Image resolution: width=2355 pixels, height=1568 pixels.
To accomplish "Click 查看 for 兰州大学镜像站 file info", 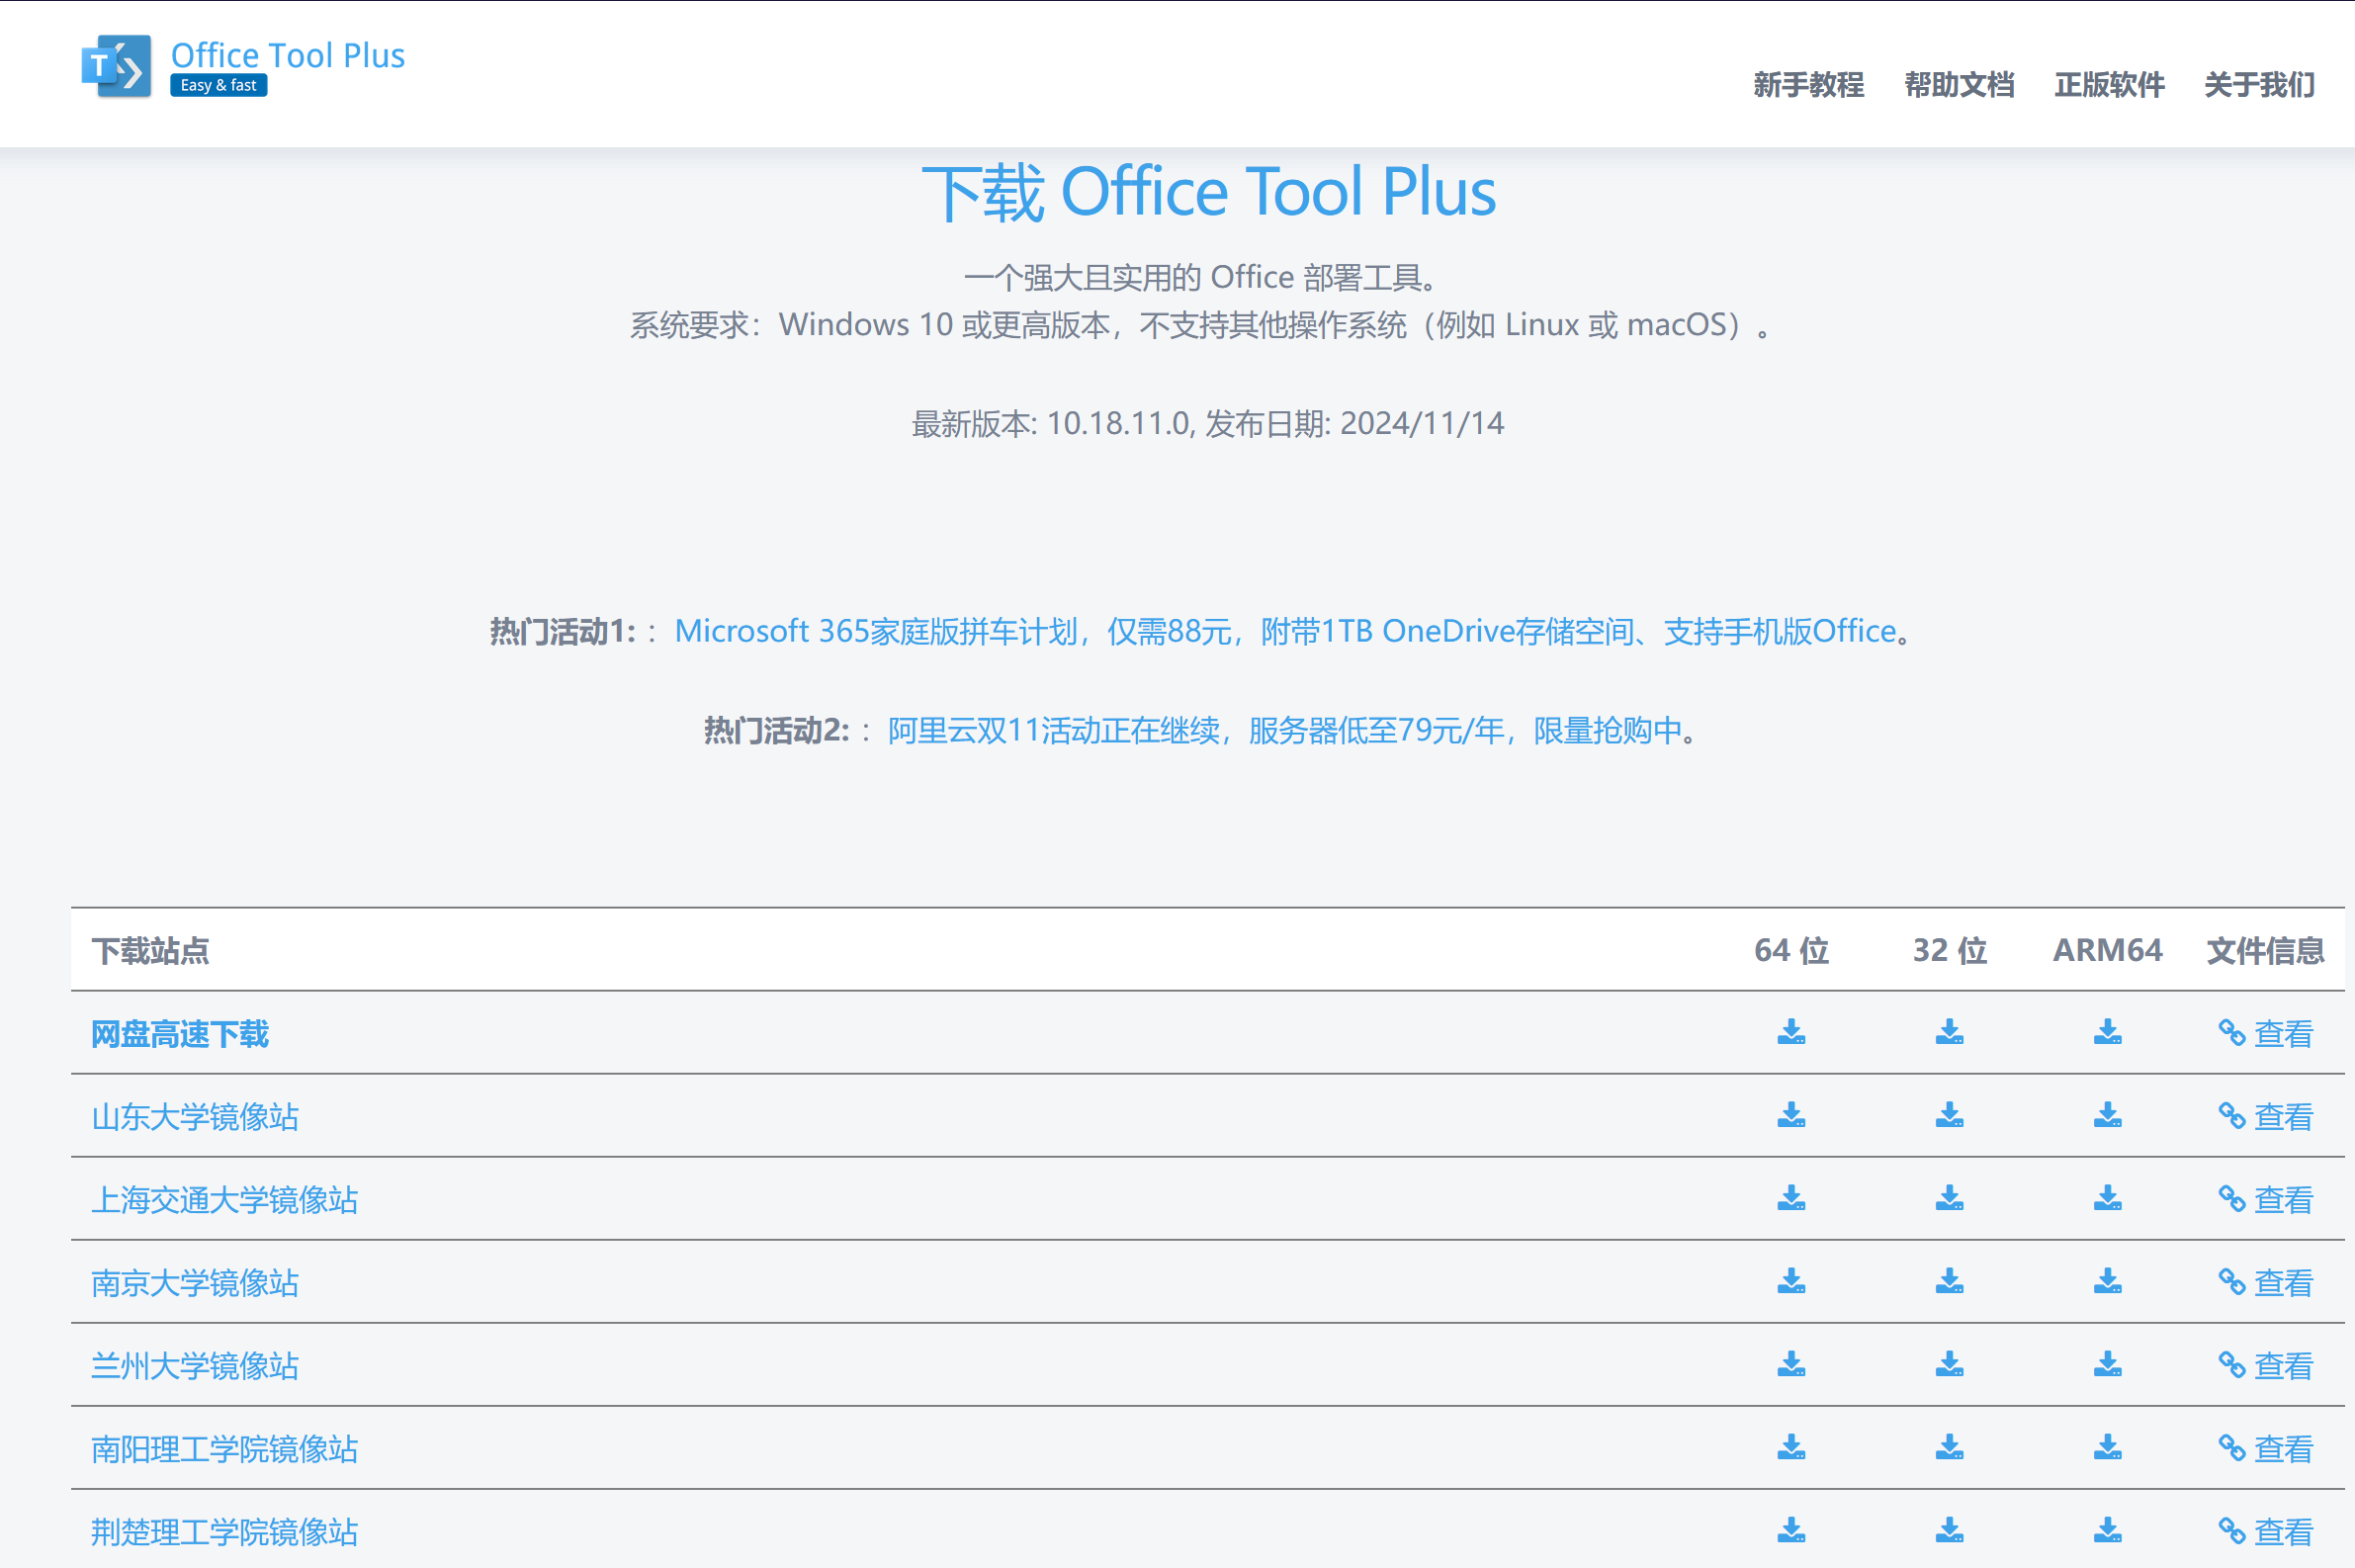I will pyautogui.click(x=2283, y=1366).
